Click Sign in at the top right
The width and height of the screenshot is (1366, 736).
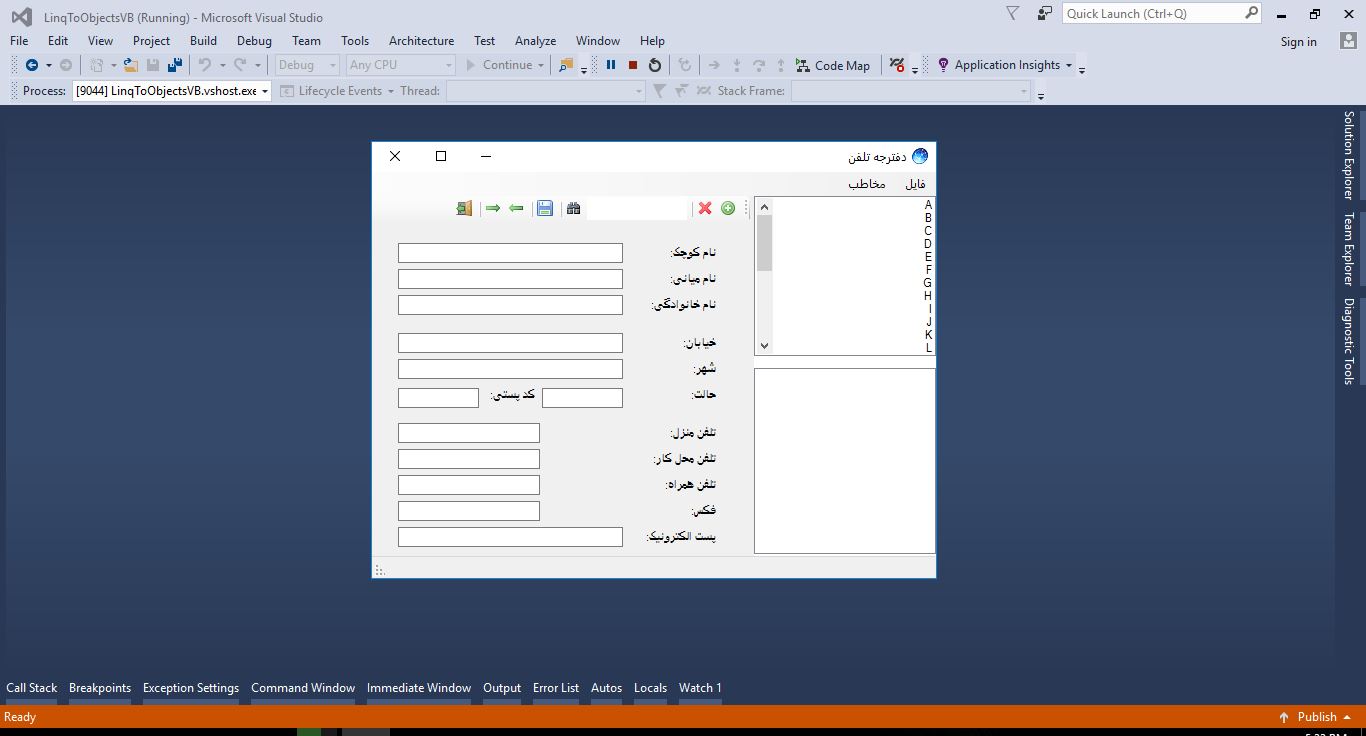pyautogui.click(x=1298, y=41)
